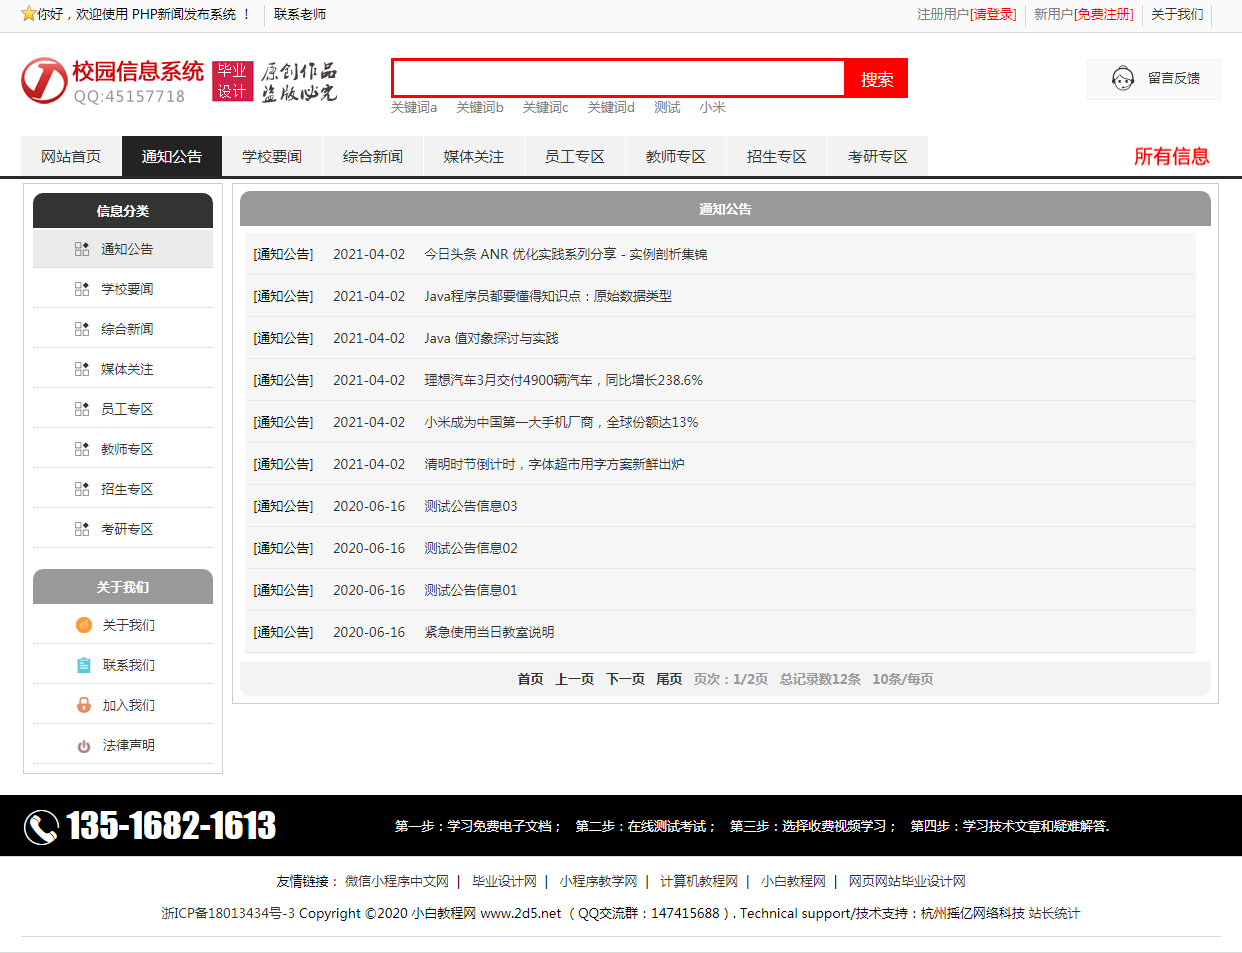This screenshot has width=1242, height=953.
Task: Focus the search keyword input box
Action: click(x=619, y=78)
